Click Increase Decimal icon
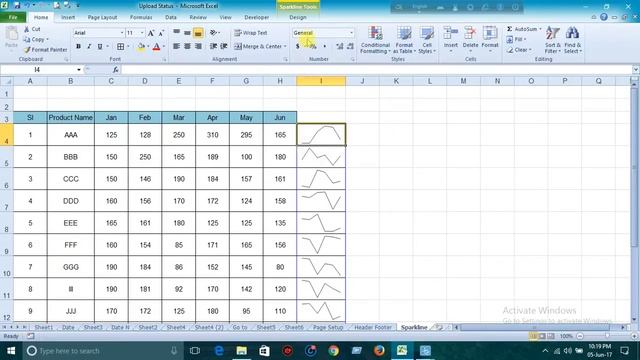Viewport: 640px width, 360px height. (x=340, y=47)
